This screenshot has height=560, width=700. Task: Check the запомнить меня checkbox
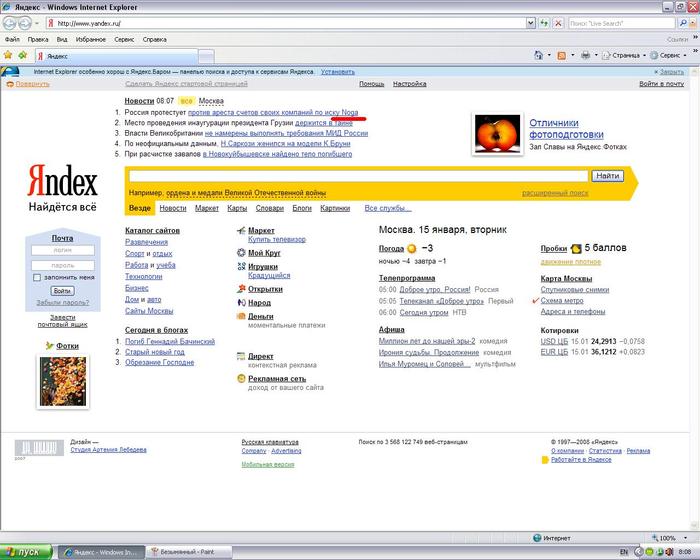(x=37, y=278)
